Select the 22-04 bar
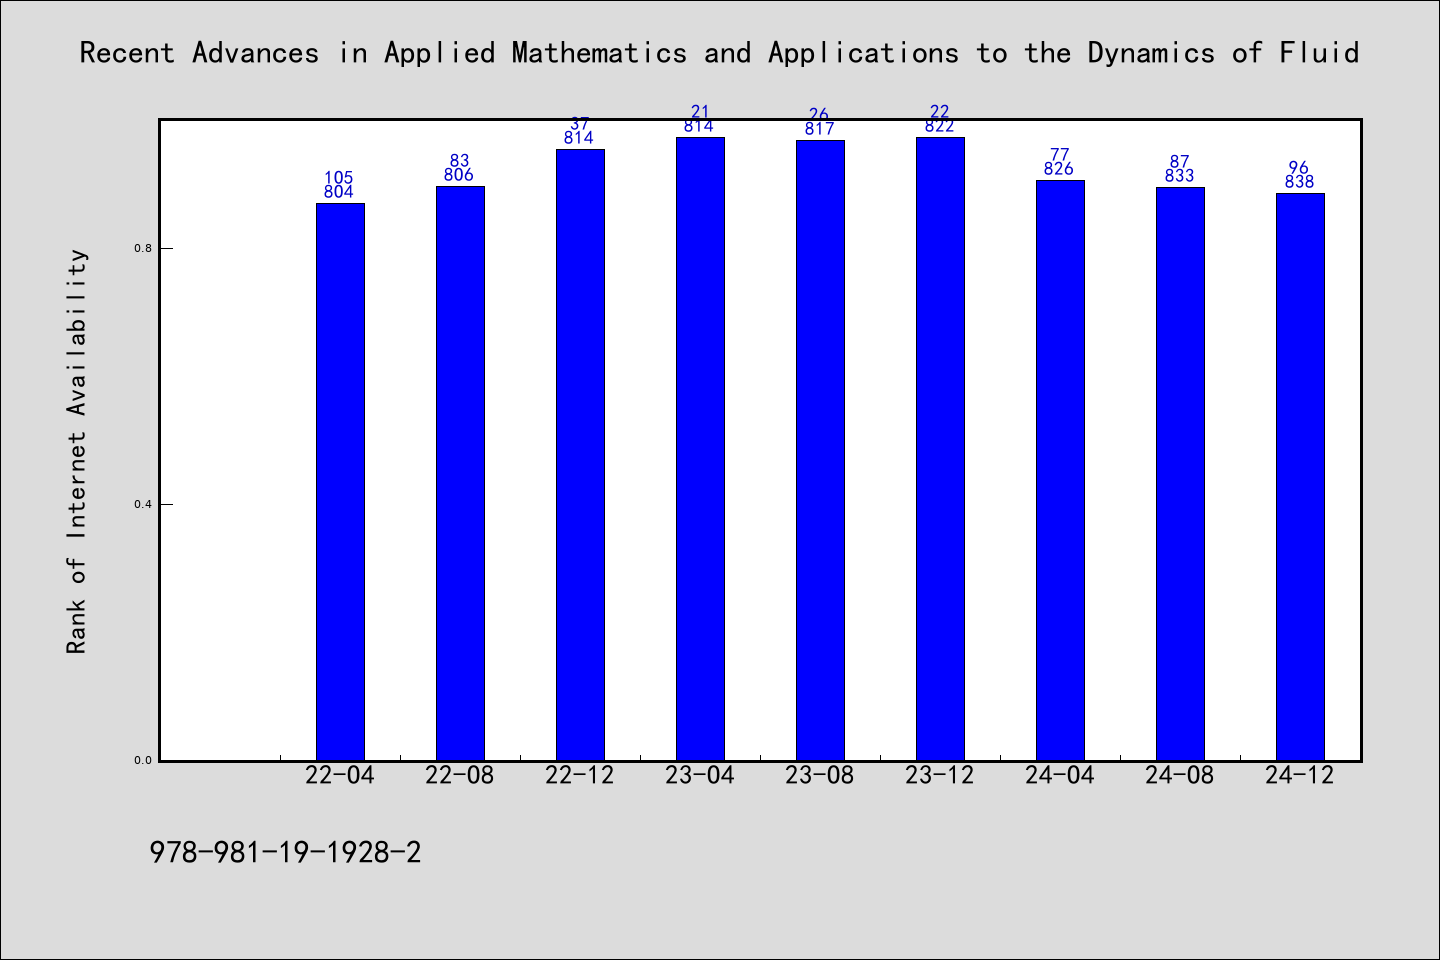The height and width of the screenshot is (960, 1440). click(340, 482)
